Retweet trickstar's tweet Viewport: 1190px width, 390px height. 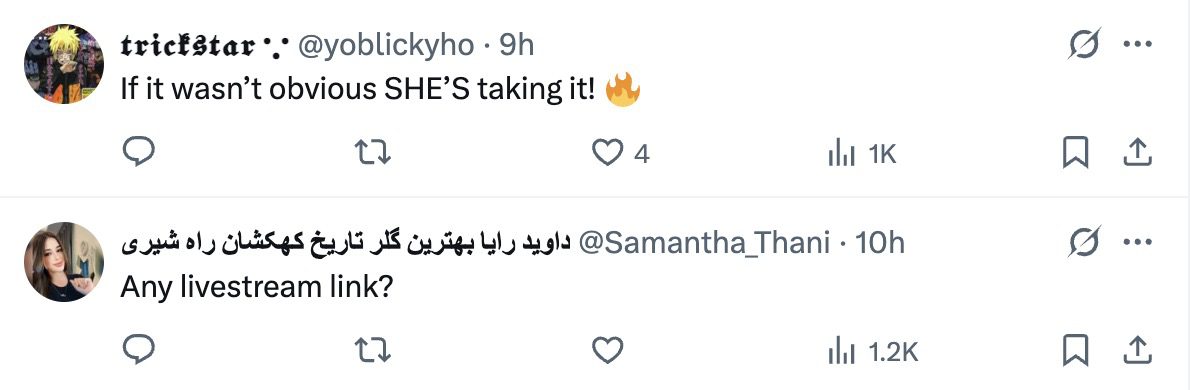click(373, 154)
